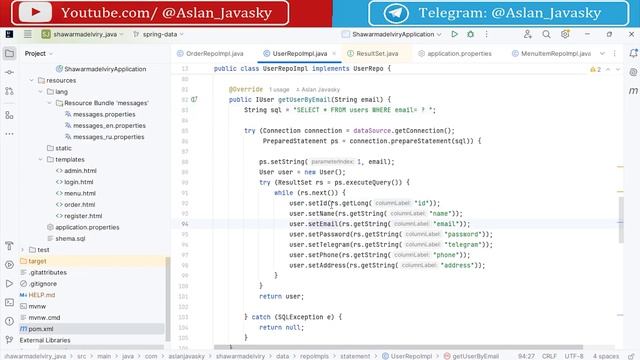This screenshot has width=640, height=360.
Task: Open the code with me user icon
Action: point(527,34)
